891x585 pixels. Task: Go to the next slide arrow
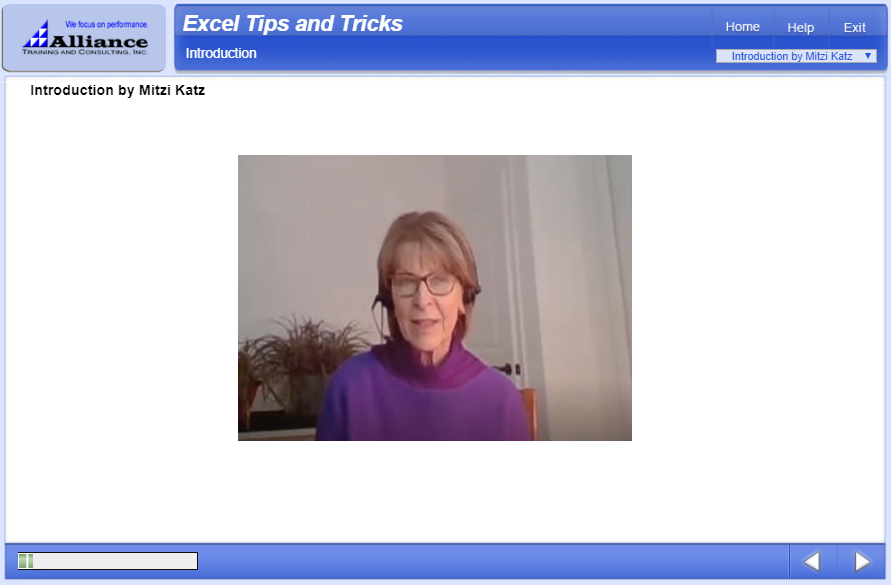click(x=862, y=561)
